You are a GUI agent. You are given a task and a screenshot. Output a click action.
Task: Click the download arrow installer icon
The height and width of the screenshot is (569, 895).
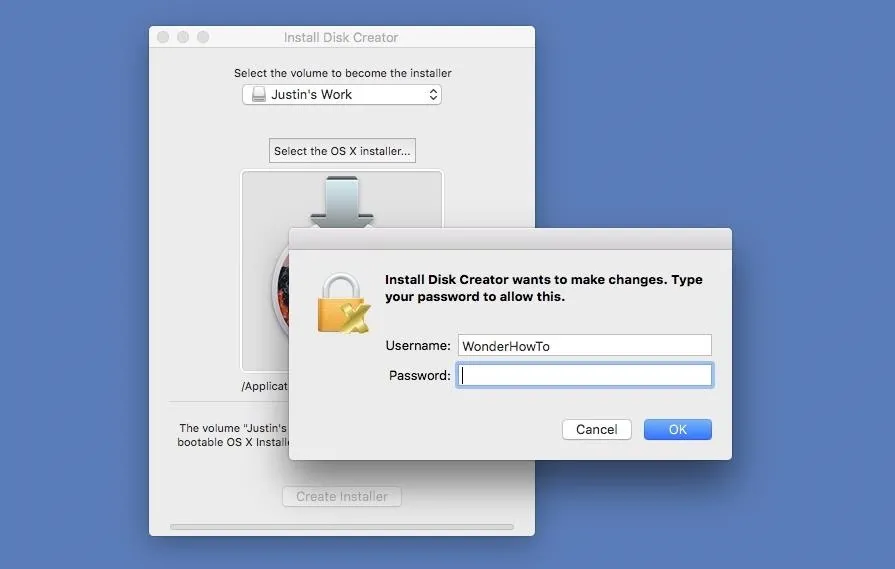[x=342, y=201]
